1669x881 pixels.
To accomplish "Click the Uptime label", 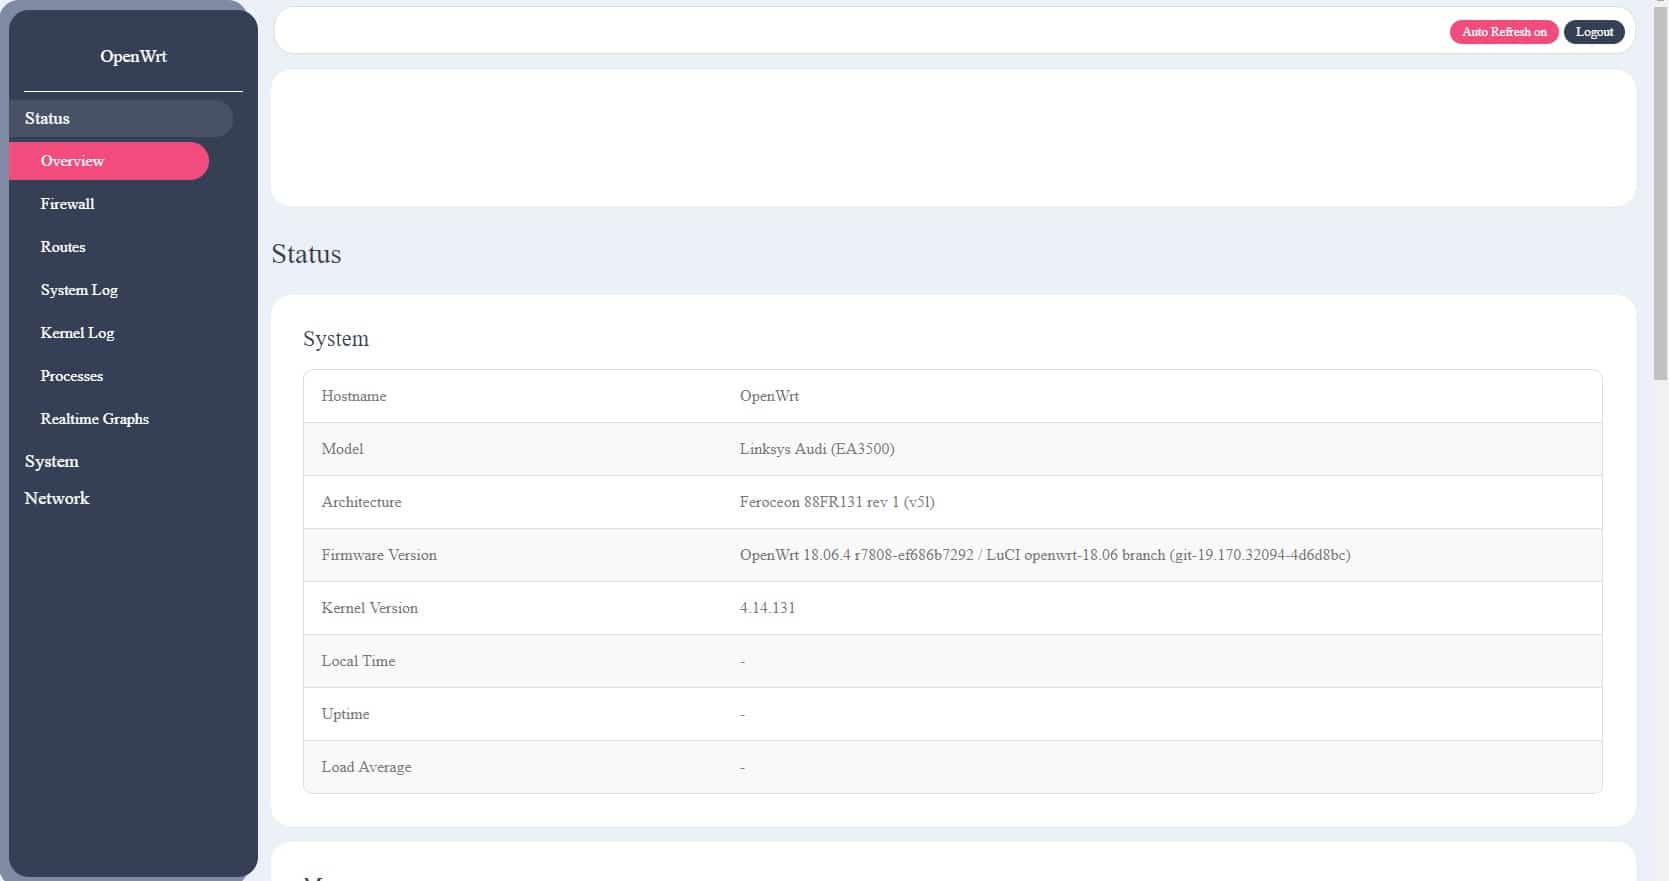I will pos(345,714).
